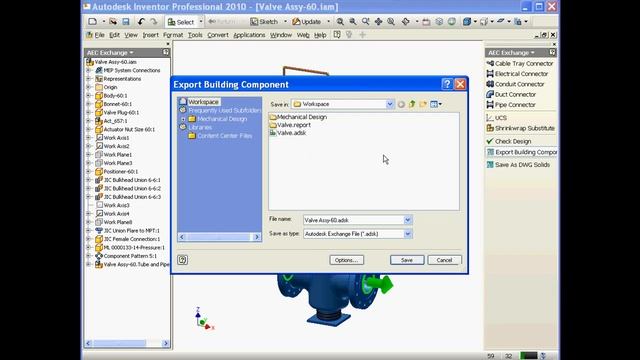Open the Format menu
This screenshot has height=360, width=640.
click(x=173, y=35)
